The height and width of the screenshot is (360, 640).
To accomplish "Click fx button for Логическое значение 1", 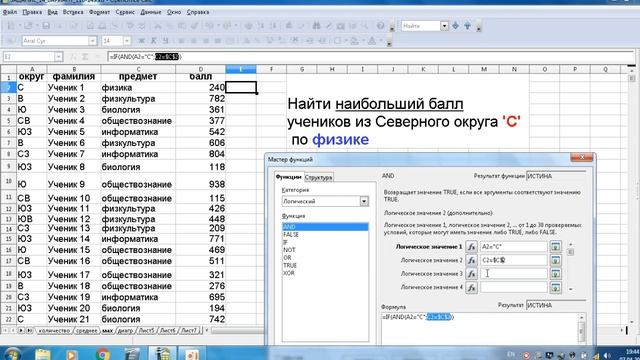I will (x=471, y=247).
